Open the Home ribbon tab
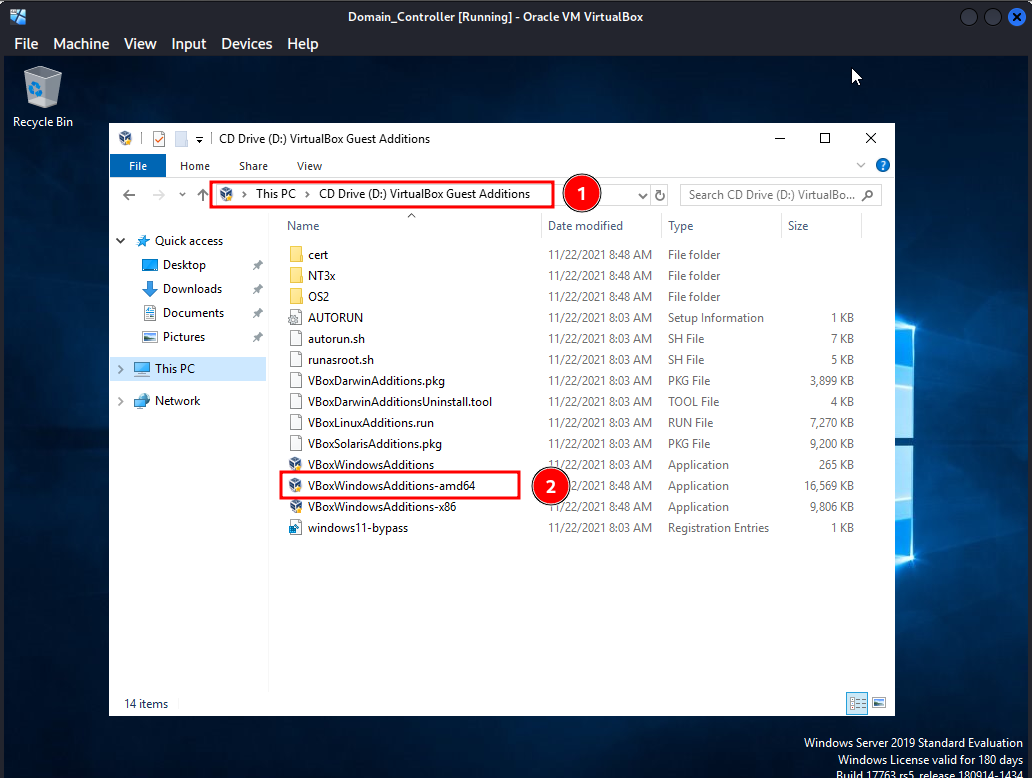The image size is (1032, 778). point(195,166)
